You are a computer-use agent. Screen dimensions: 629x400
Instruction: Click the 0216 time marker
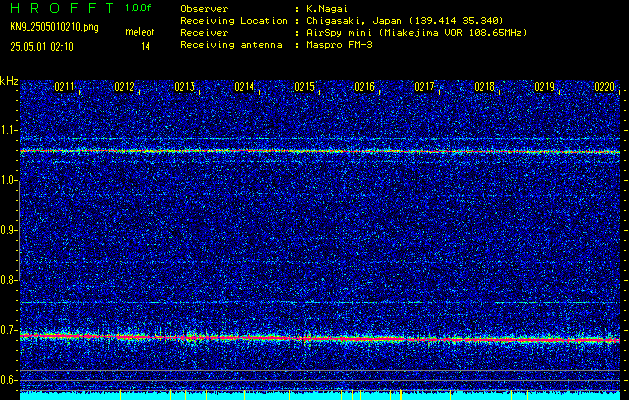364,87
